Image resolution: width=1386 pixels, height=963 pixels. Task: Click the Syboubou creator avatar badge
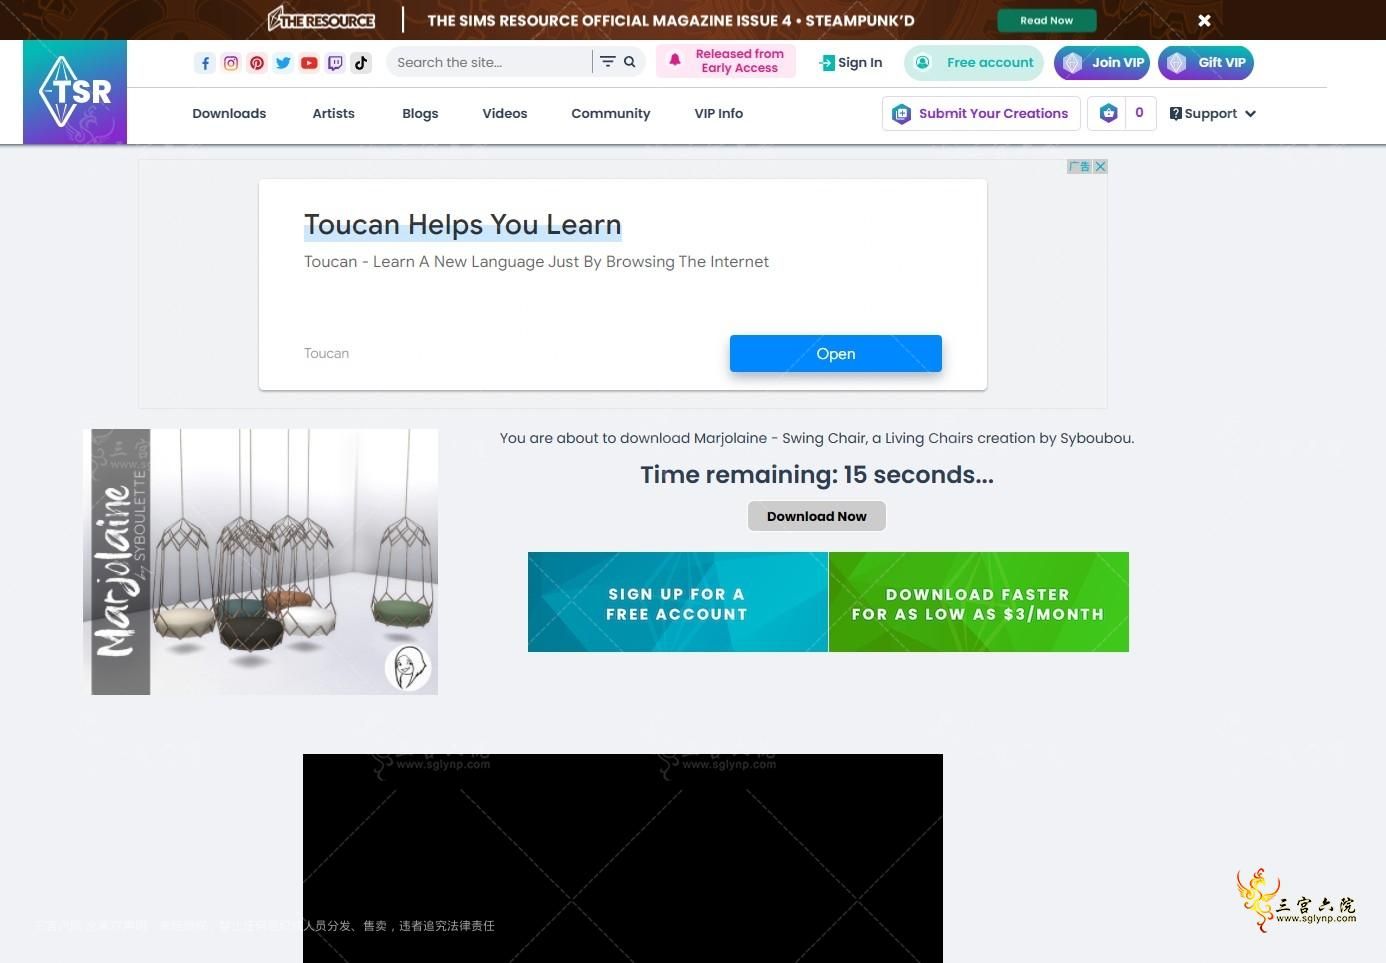click(x=408, y=668)
